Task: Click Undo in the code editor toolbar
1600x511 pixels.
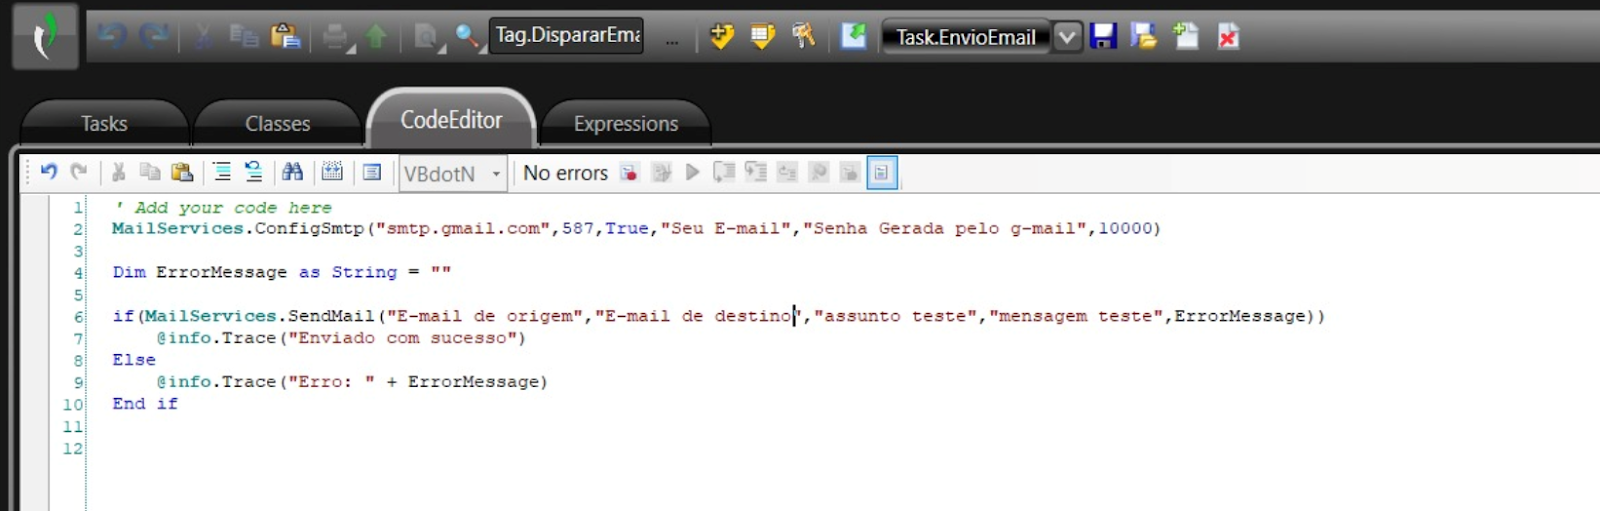Action: [48, 172]
